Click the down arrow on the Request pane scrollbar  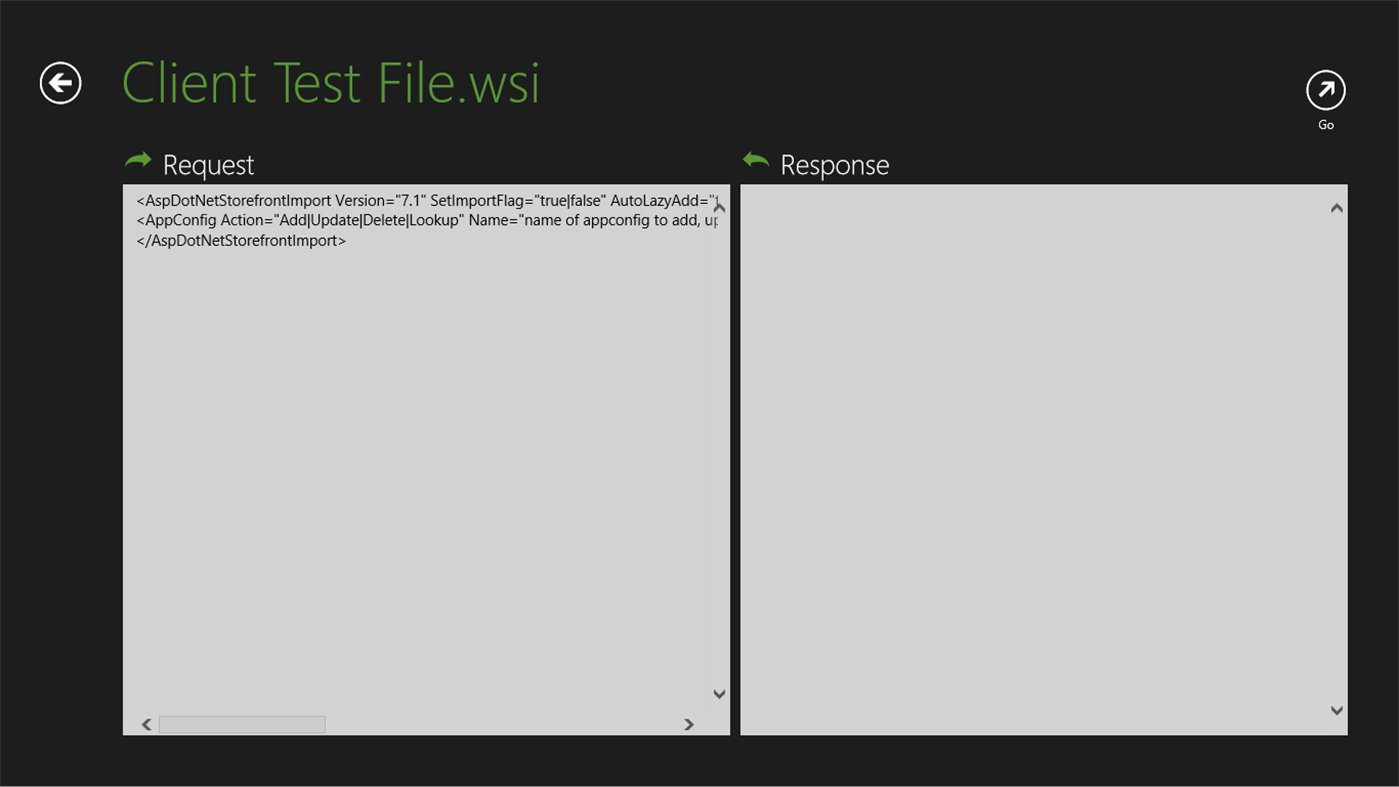(x=718, y=693)
